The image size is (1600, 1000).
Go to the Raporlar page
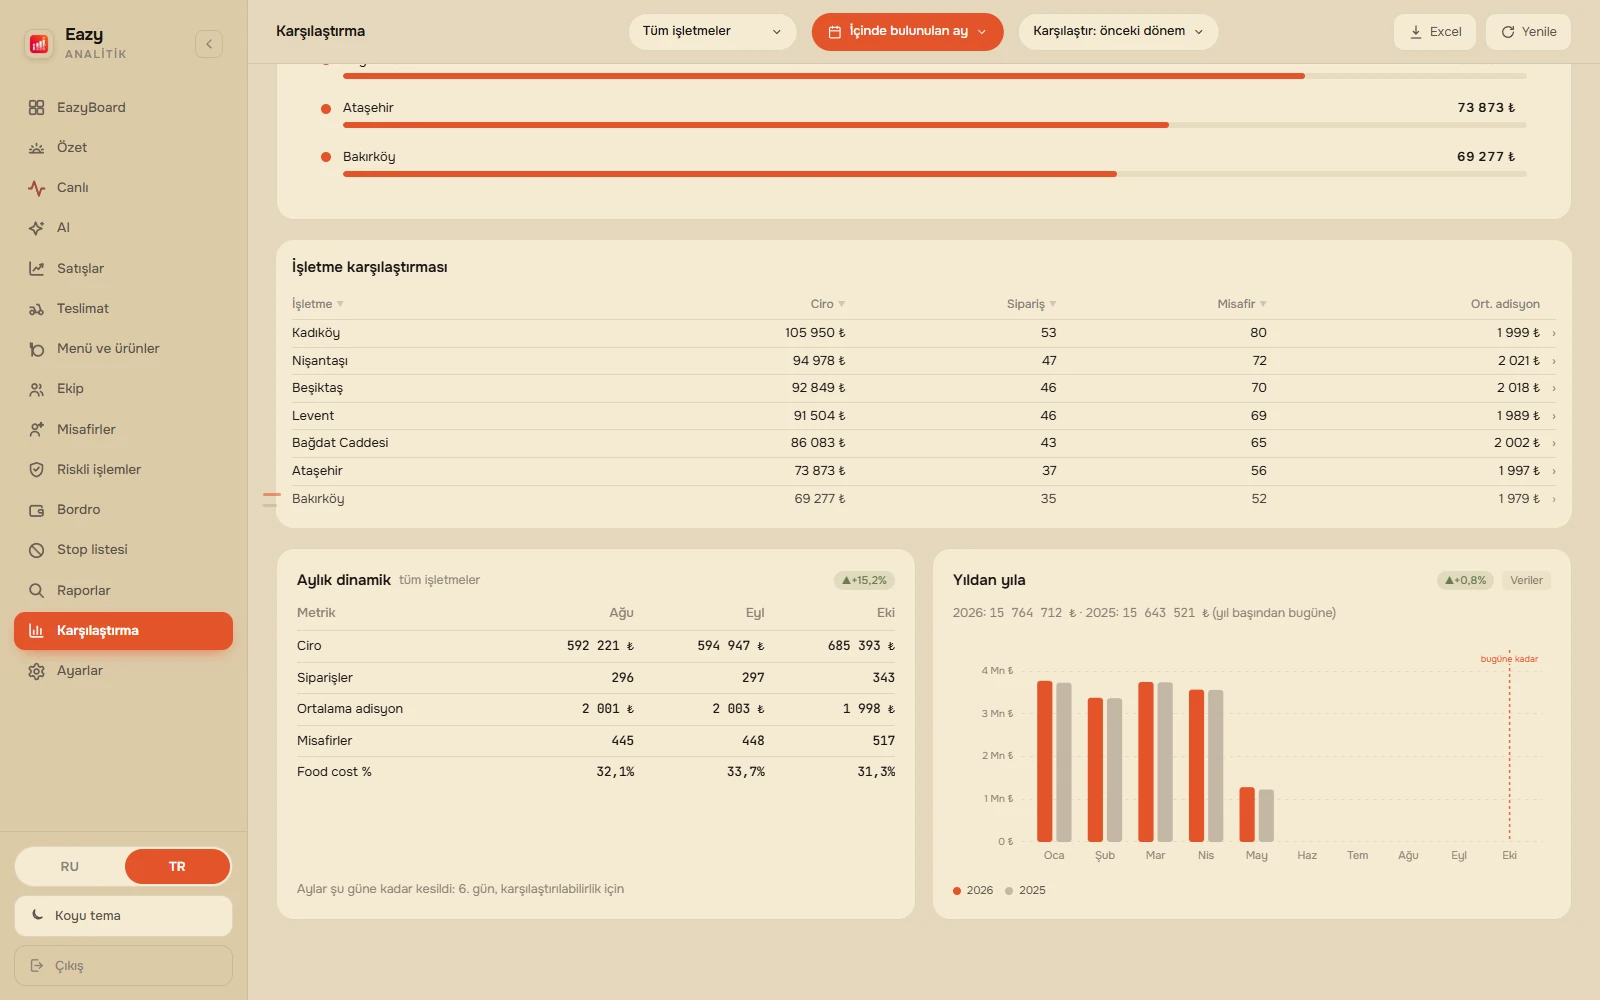123,591
